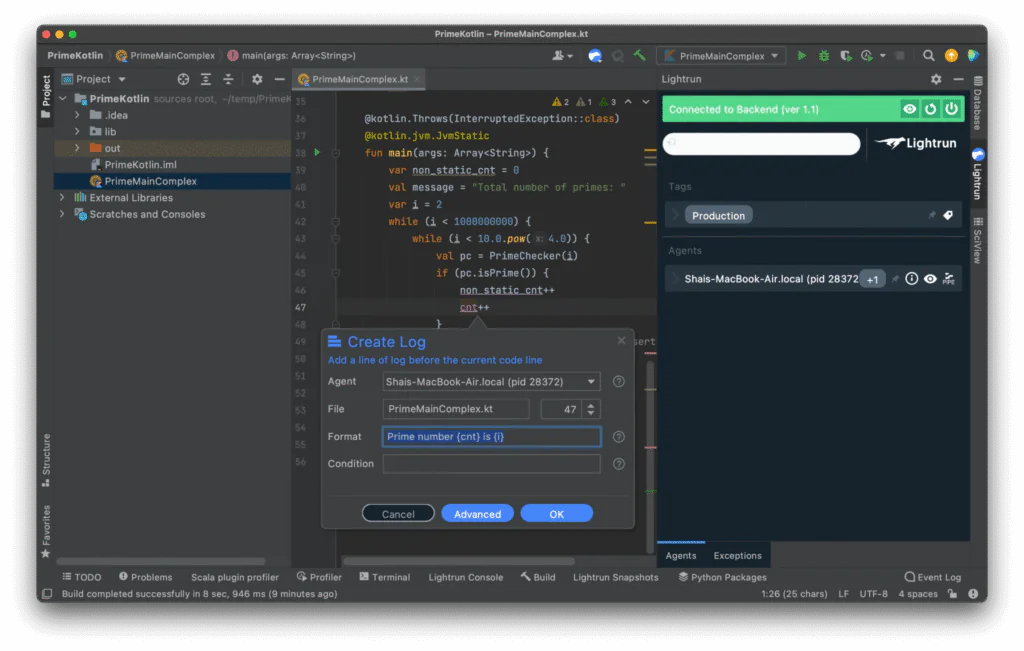This screenshot has height=651, width=1024.
Task: Start debugging with the bug icon
Action: (x=824, y=55)
